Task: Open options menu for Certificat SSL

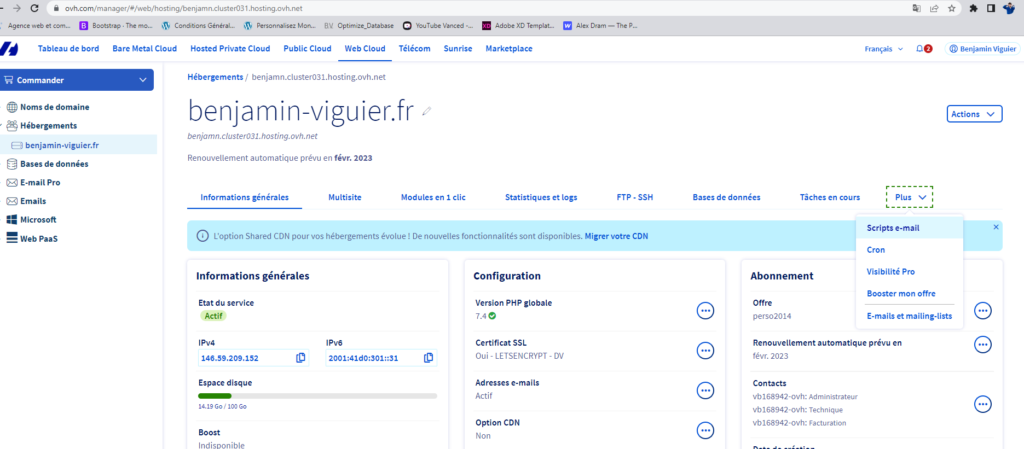Action: click(705, 350)
